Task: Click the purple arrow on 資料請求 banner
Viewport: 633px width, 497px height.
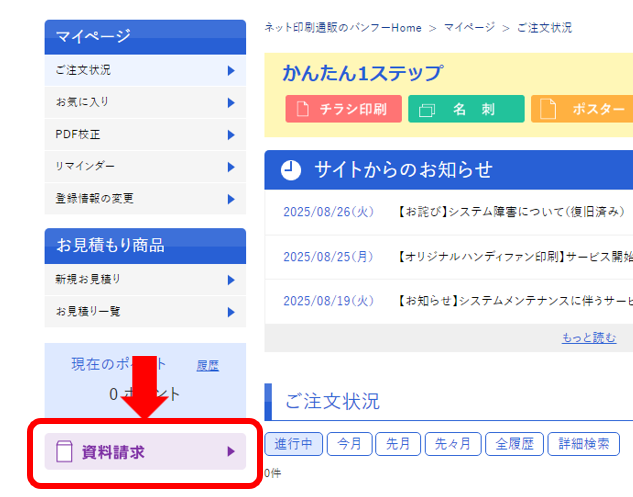Action: pyautogui.click(x=230, y=452)
